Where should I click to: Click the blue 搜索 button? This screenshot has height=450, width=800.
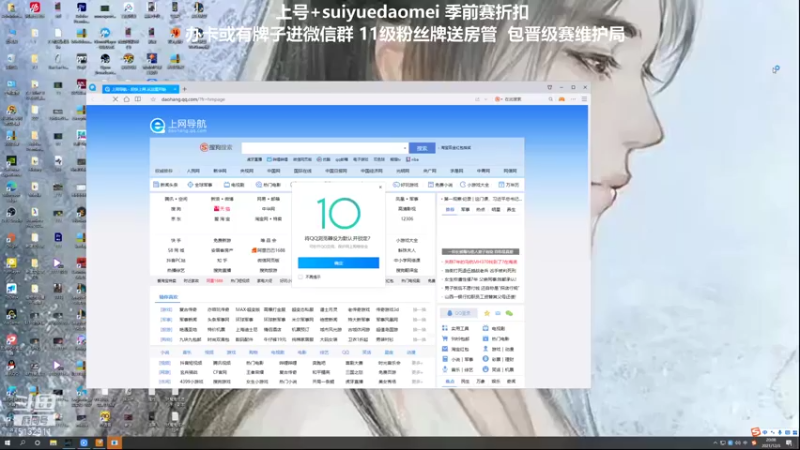[x=422, y=148]
